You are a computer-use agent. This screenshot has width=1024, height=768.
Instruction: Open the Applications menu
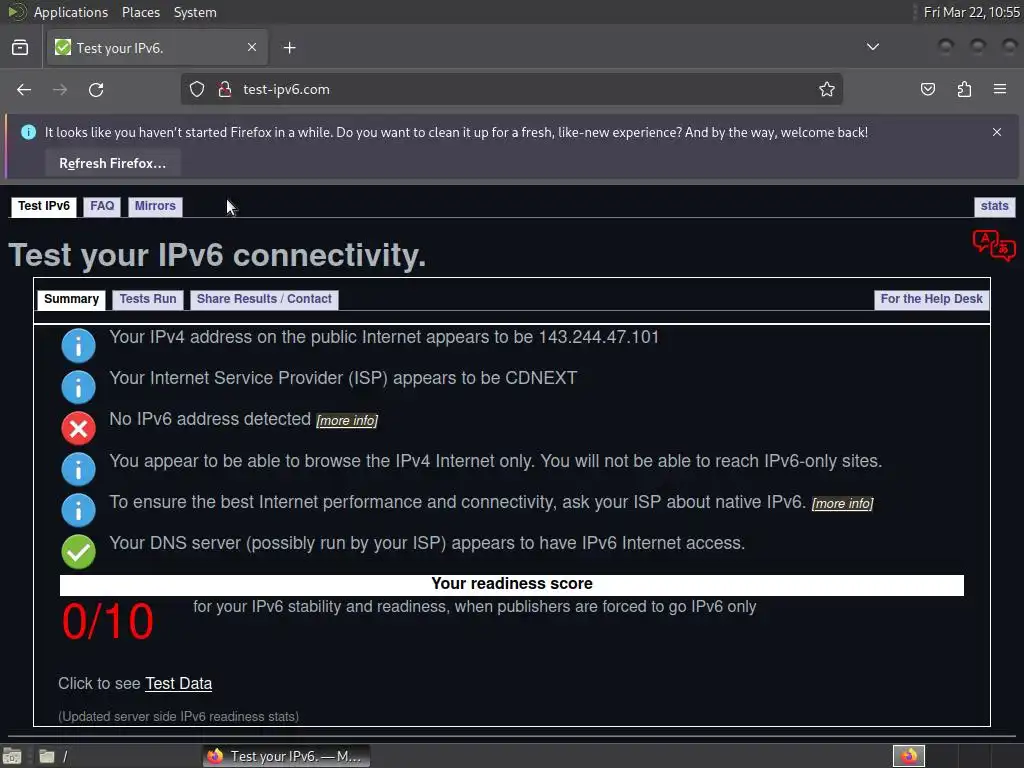pyautogui.click(x=71, y=12)
